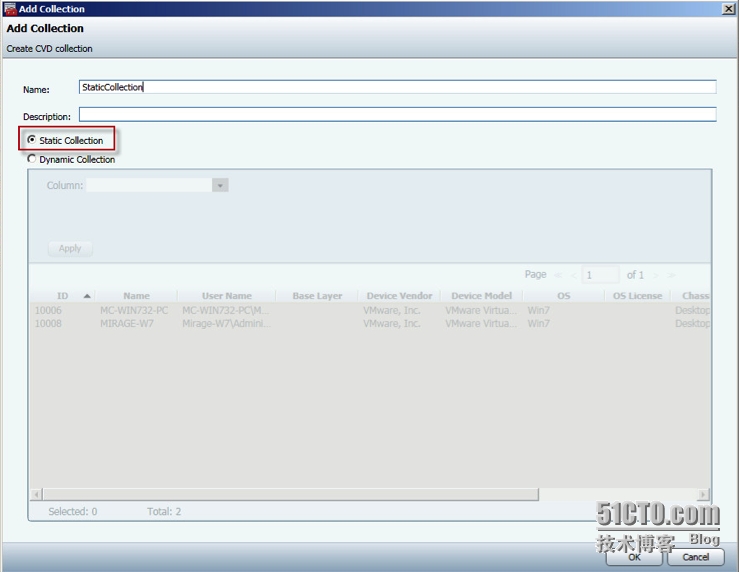Click the Description input field

(397, 114)
